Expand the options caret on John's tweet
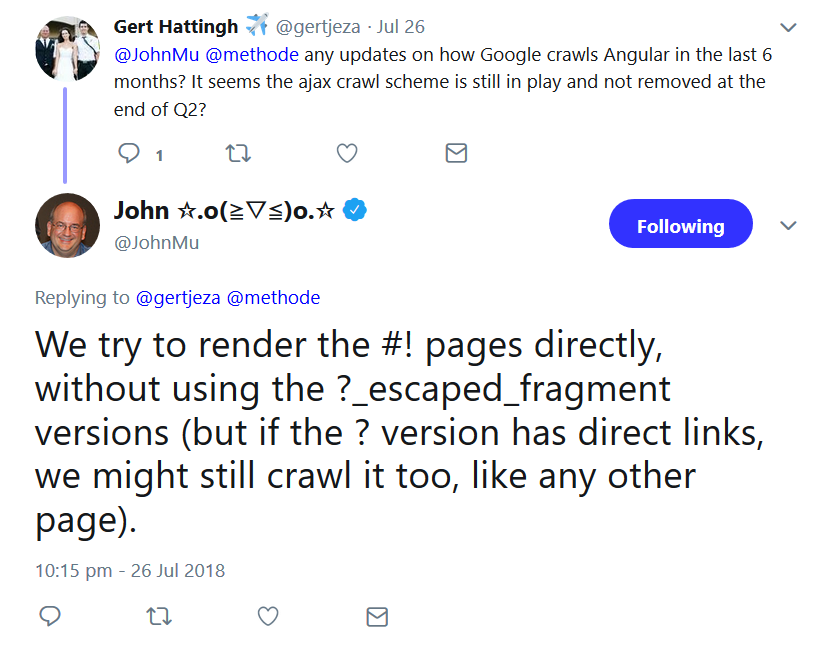This screenshot has width=840, height=657. [788, 225]
